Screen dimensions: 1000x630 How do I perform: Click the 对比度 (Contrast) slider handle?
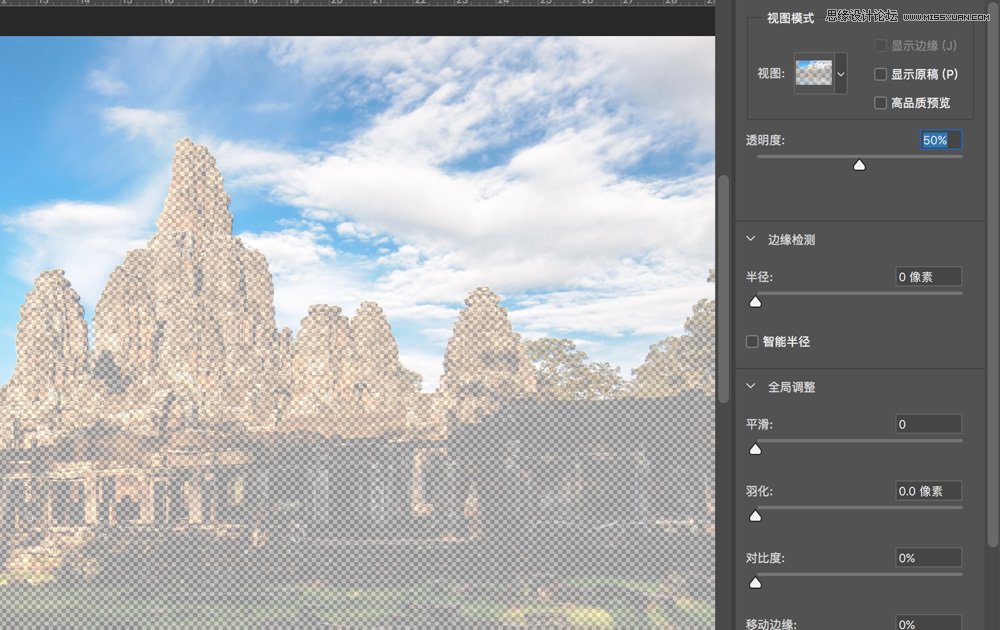pyautogui.click(x=755, y=582)
